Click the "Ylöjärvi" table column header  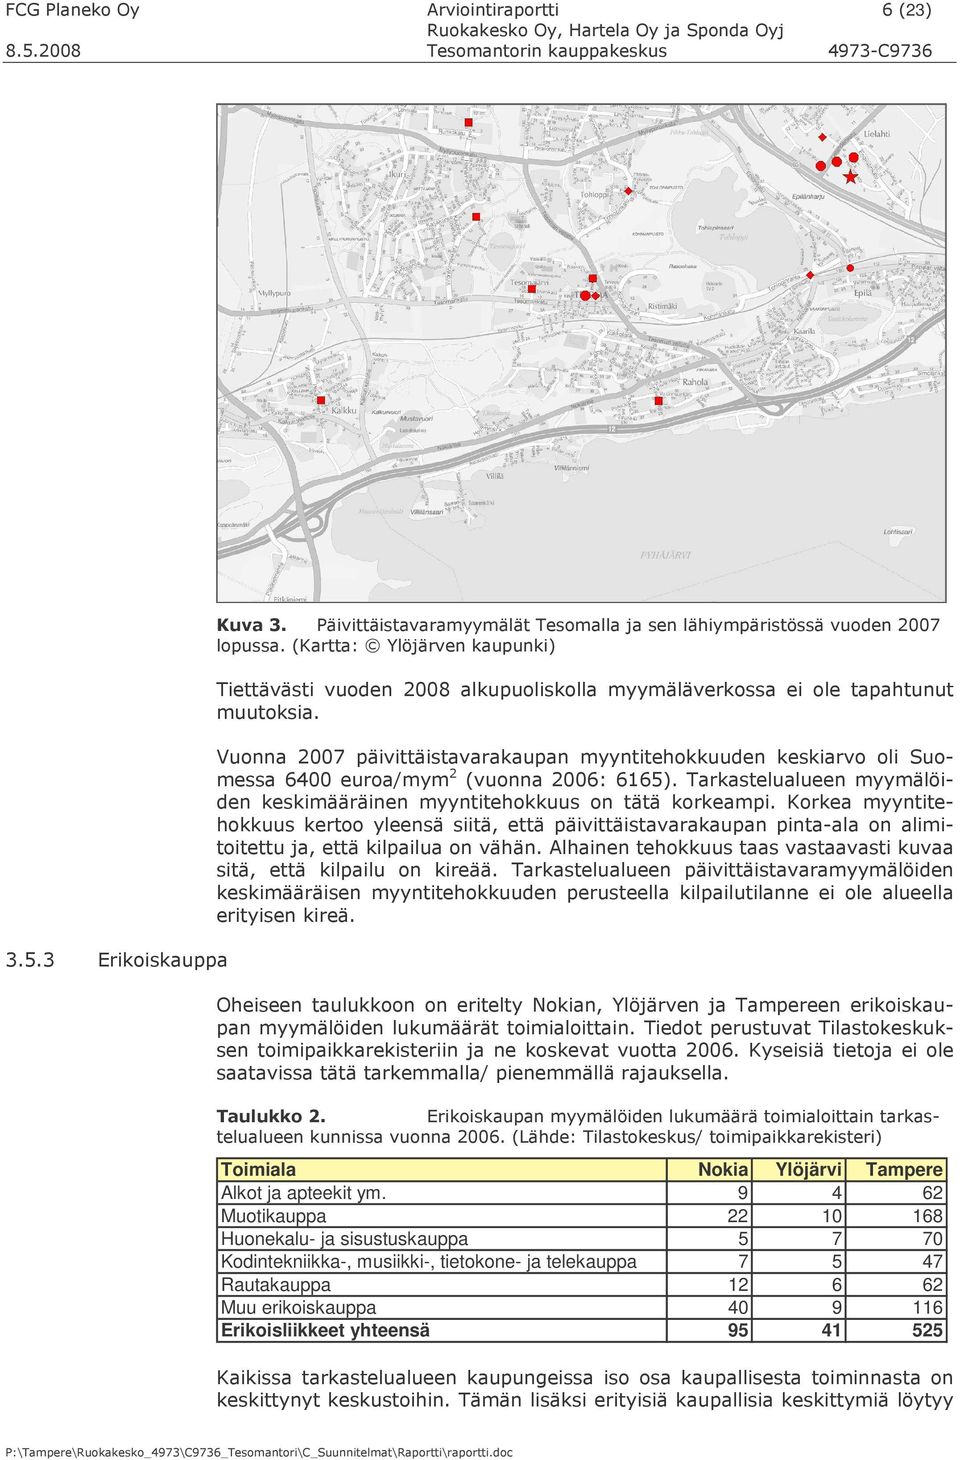(809, 1169)
